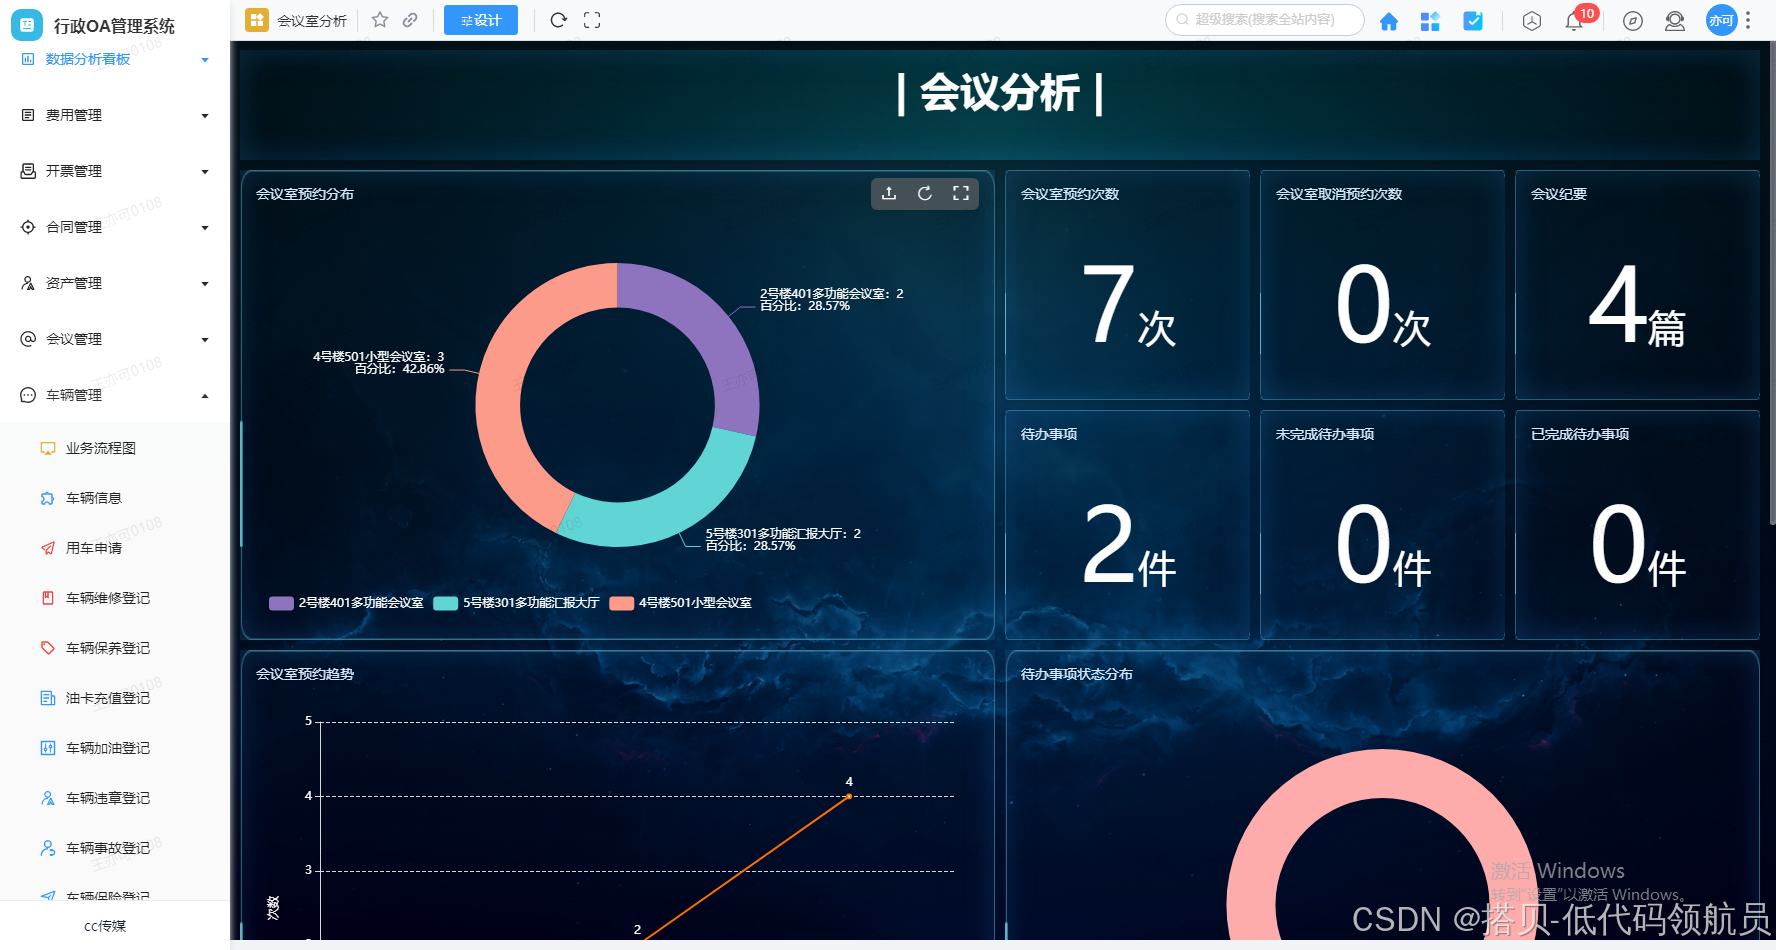Refresh the 会议室预约分布 chart
The height and width of the screenshot is (950, 1776).
coord(925,194)
